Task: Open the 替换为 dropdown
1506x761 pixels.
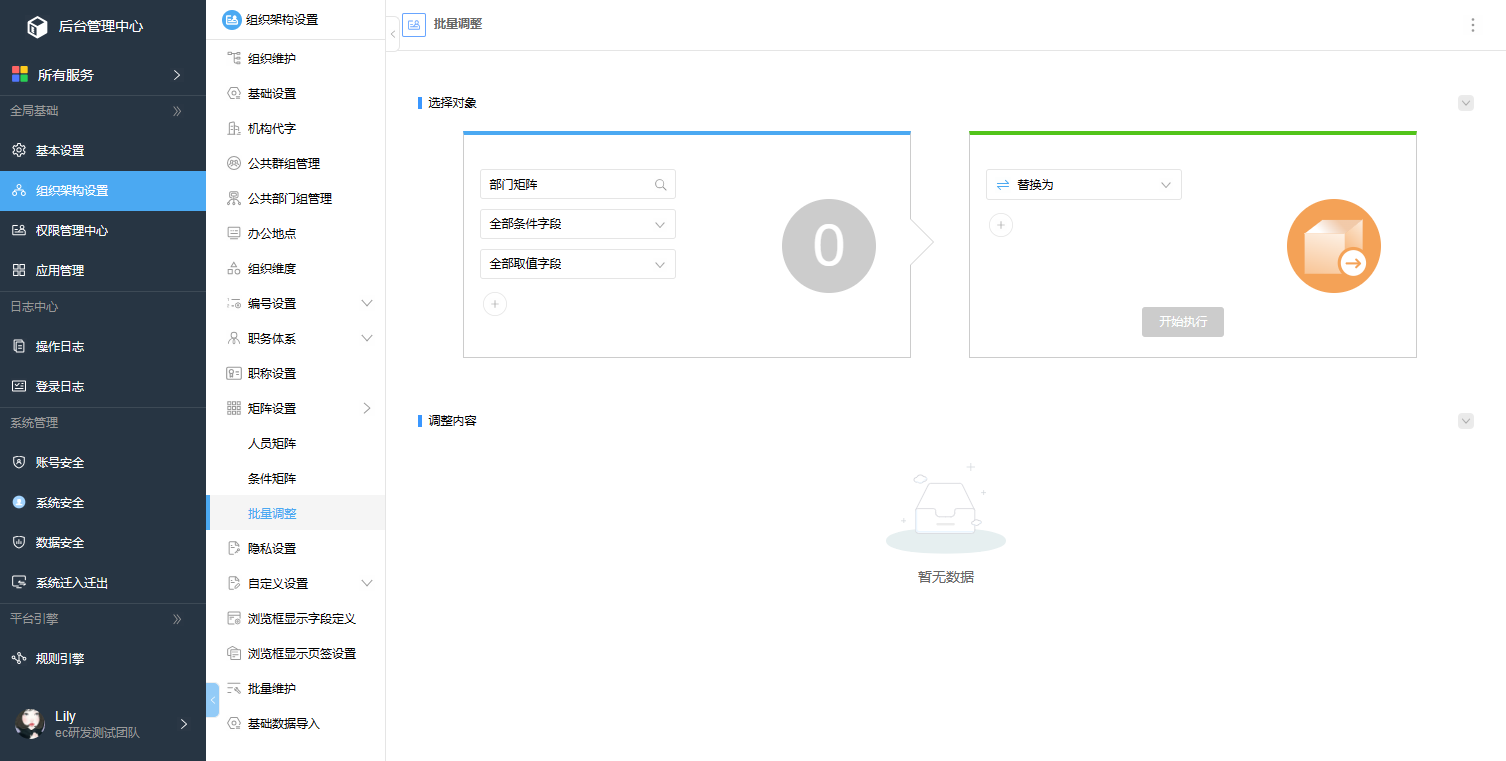Action: tap(1084, 185)
